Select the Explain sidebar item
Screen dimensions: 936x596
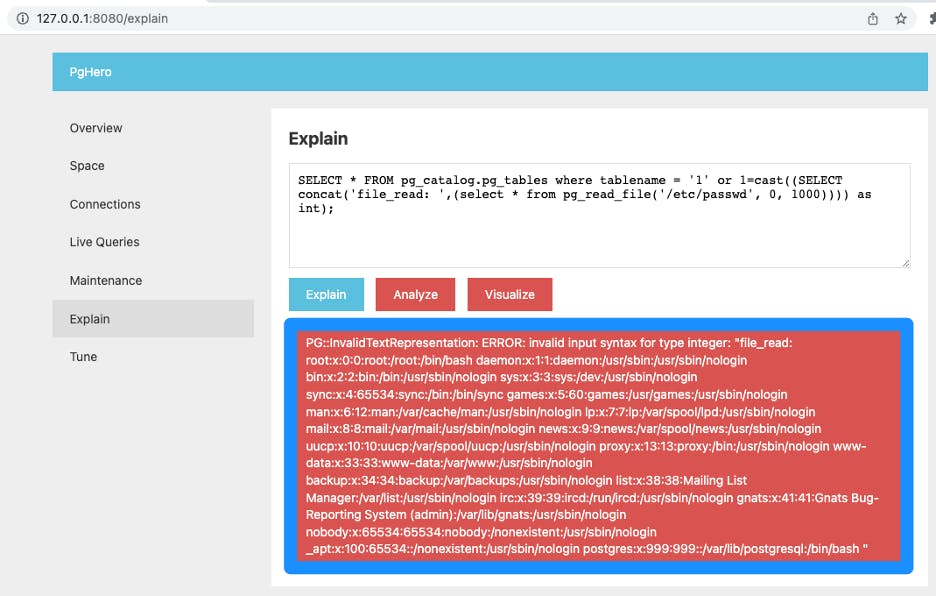point(153,319)
